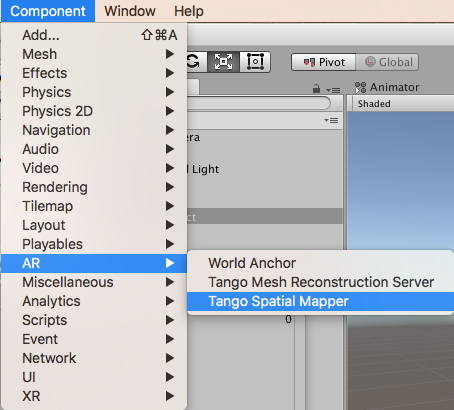Open the Analytics submenu
Viewport: 454px width, 410px height.
coord(94,301)
